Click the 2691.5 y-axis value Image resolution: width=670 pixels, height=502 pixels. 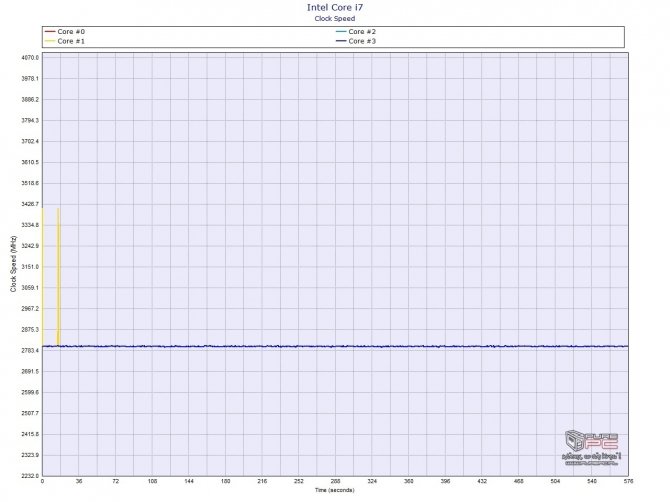pos(30,371)
